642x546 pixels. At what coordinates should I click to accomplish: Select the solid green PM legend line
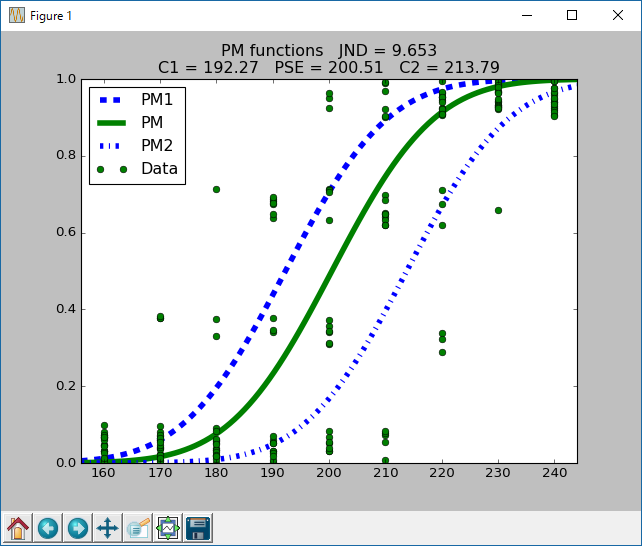[115, 123]
